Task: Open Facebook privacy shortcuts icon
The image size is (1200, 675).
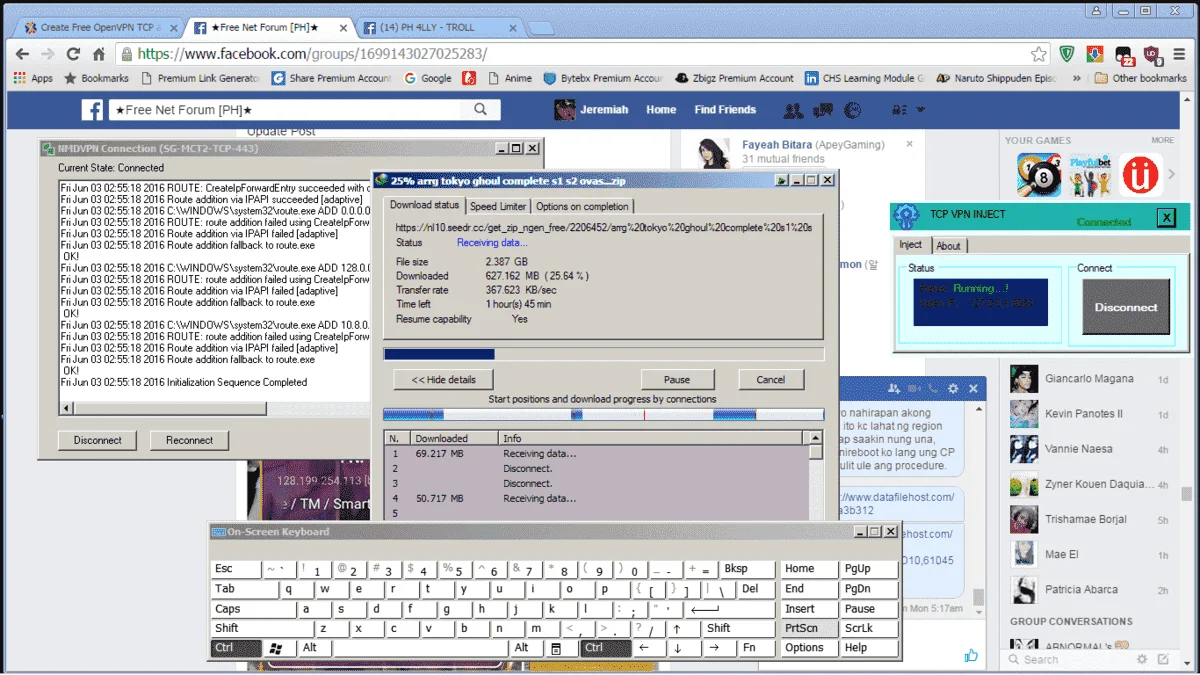Action: tap(899, 110)
